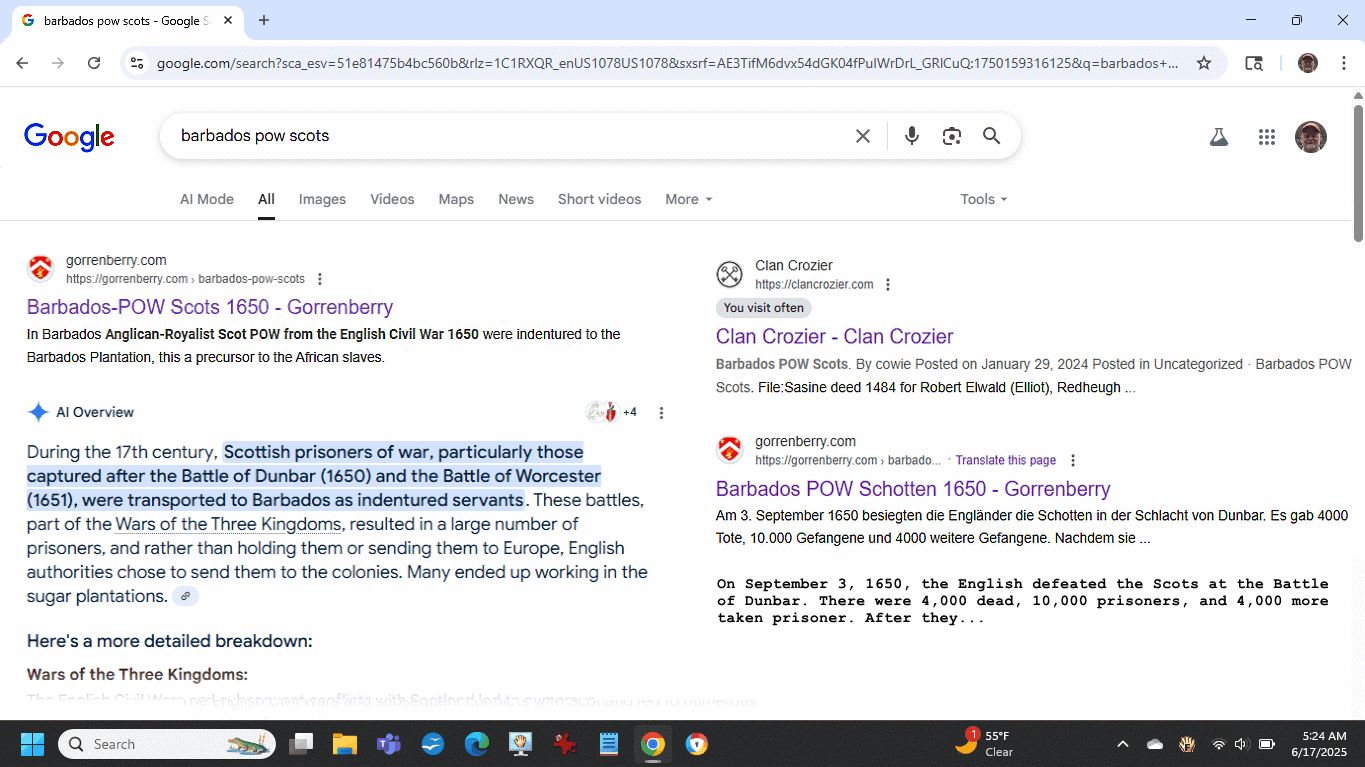
Task: Click the magnifier search submit icon
Action: point(991,136)
